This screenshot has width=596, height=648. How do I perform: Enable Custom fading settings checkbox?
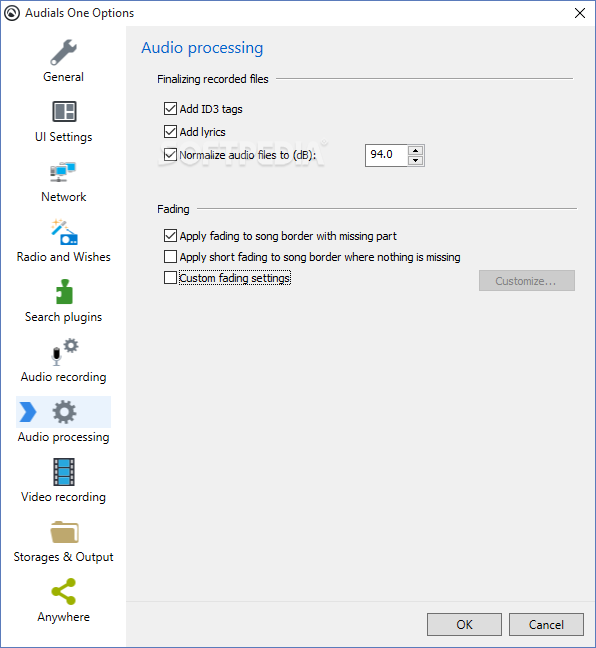pyautogui.click(x=170, y=277)
